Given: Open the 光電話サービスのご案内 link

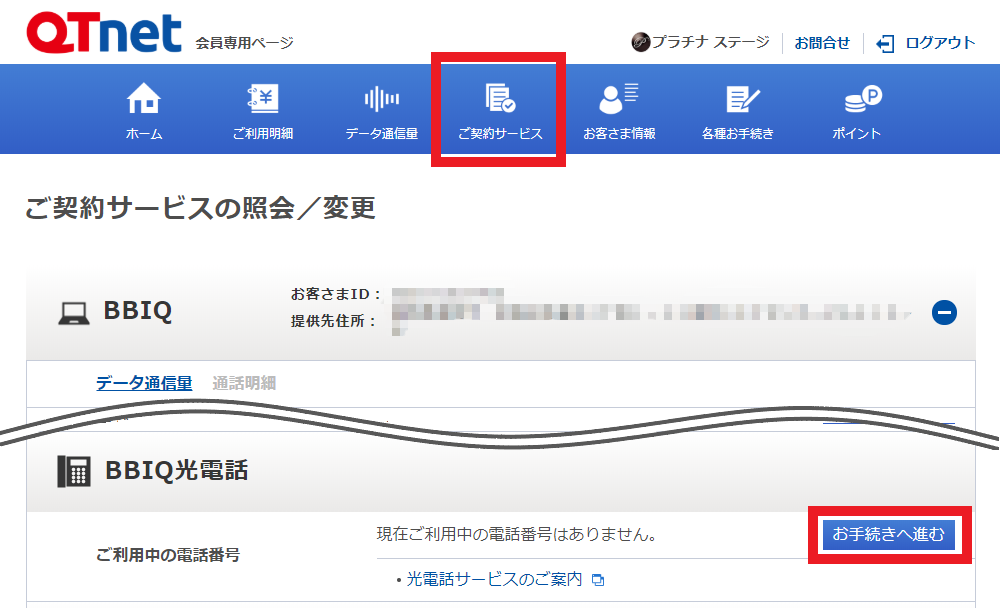Looking at the screenshot, I should tap(494, 579).
